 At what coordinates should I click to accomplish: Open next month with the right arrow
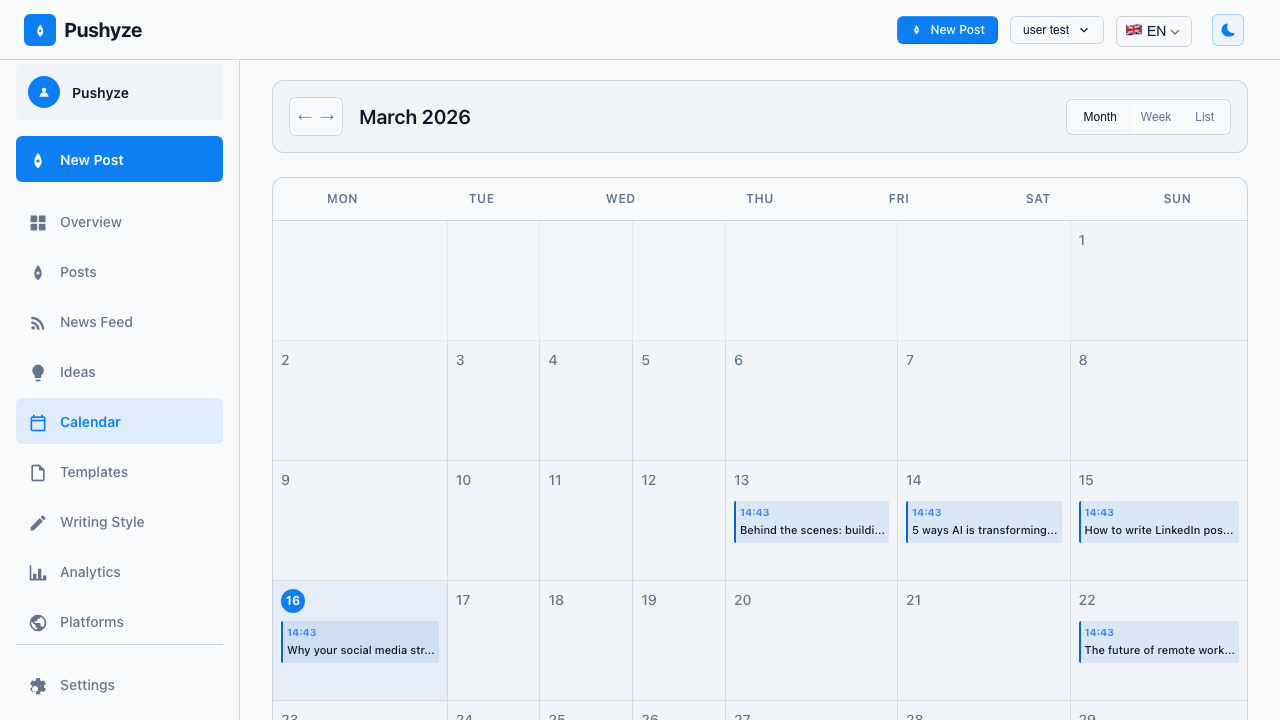[x=327, y=117]
